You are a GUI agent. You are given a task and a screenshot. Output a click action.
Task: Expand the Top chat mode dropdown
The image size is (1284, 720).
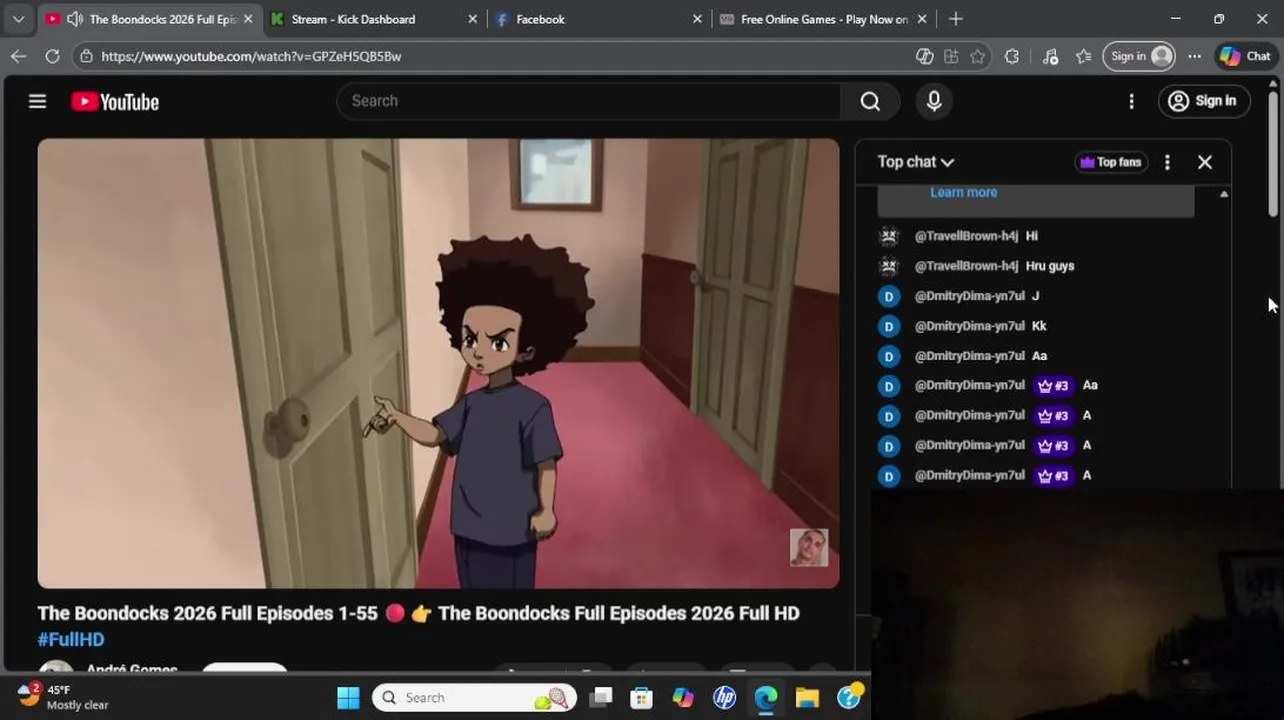tap(916, 162)
